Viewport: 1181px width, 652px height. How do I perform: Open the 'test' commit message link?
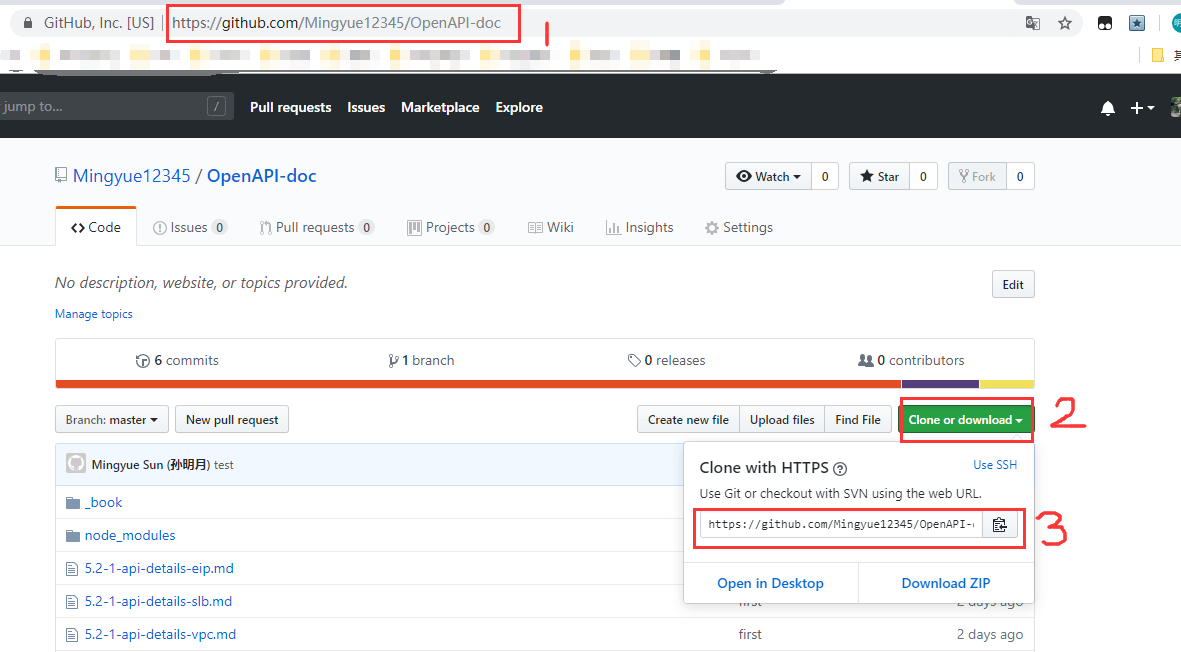pos(224,465)
